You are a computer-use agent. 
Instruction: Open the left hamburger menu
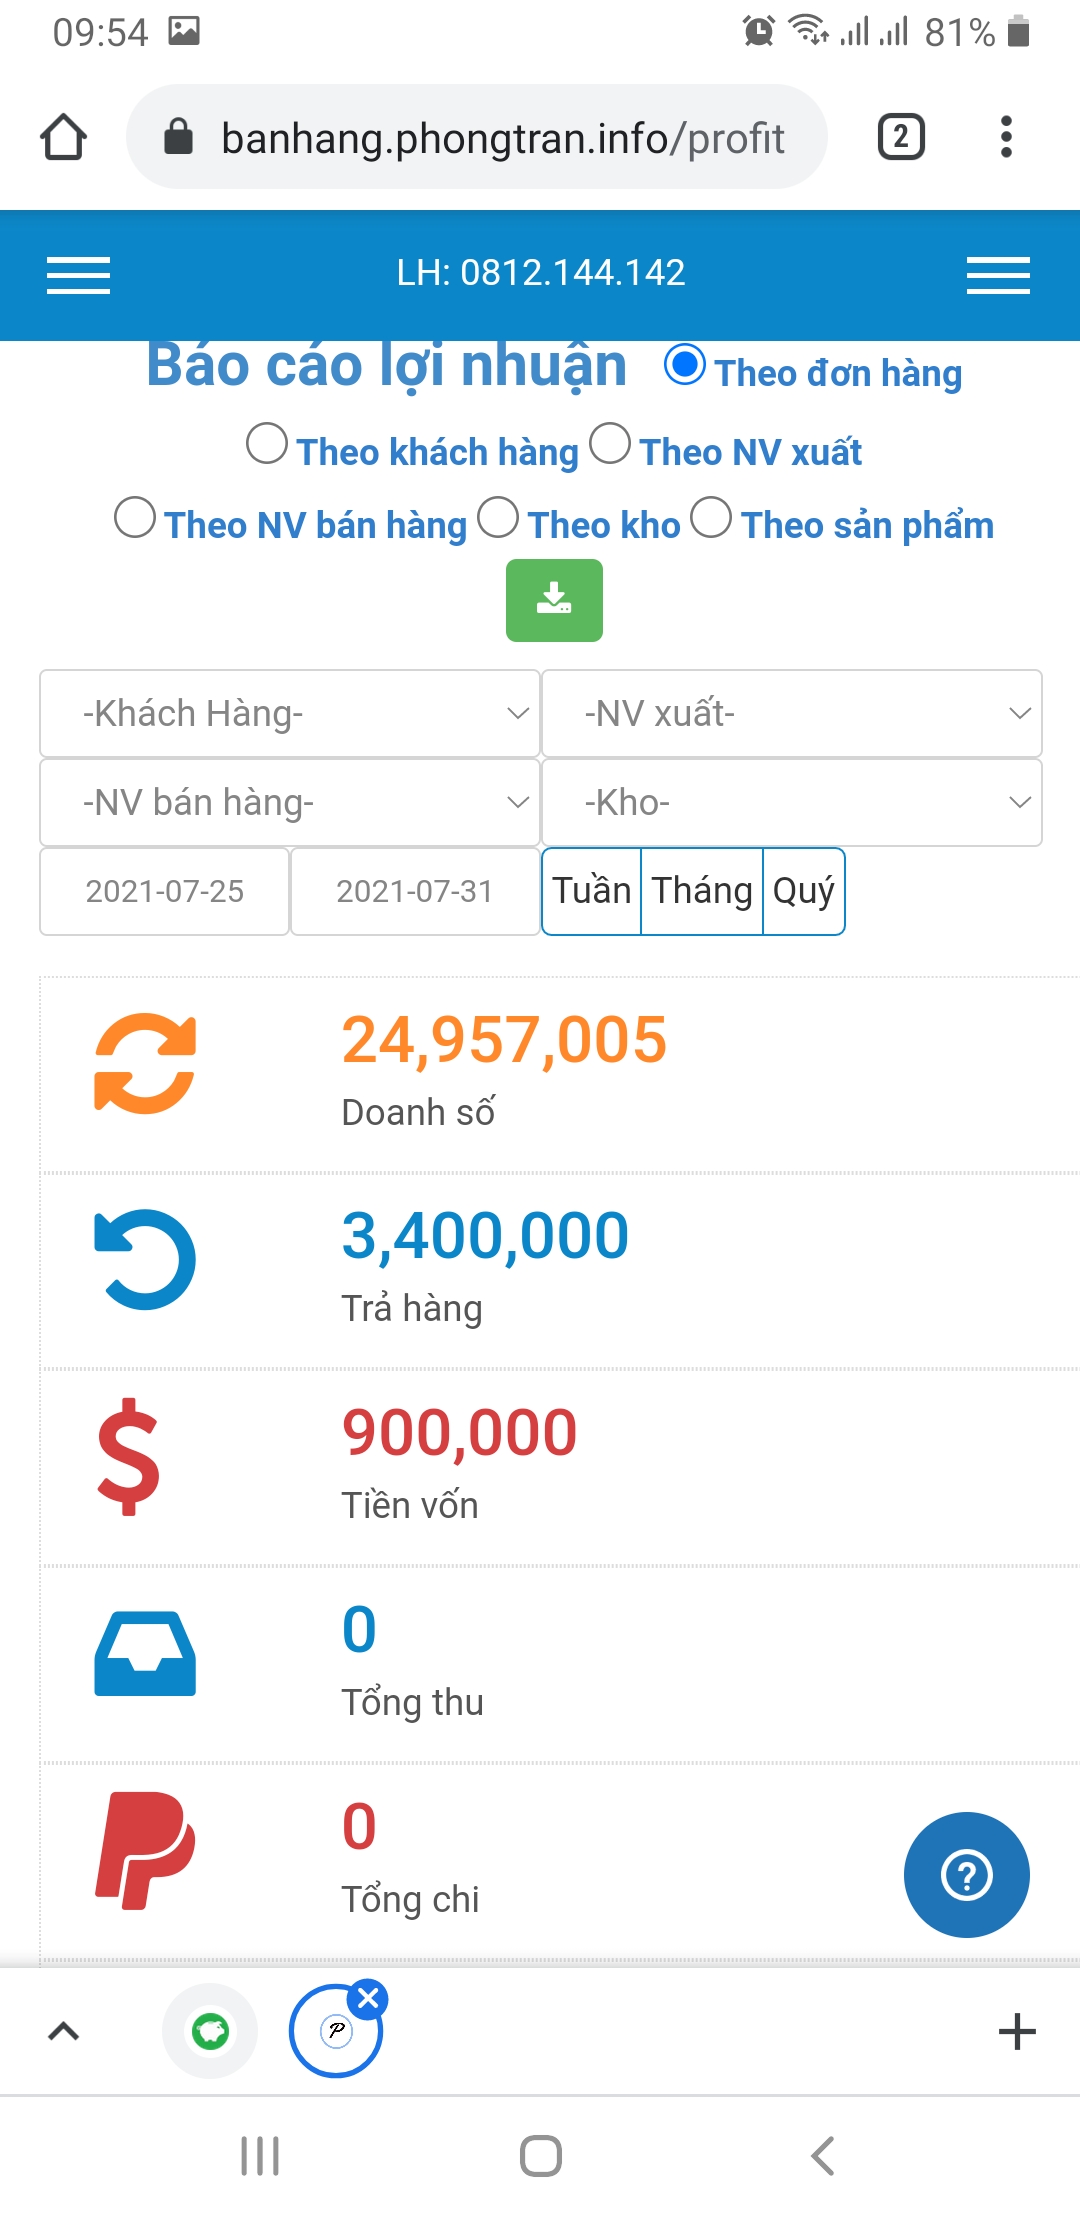[78, 275]
